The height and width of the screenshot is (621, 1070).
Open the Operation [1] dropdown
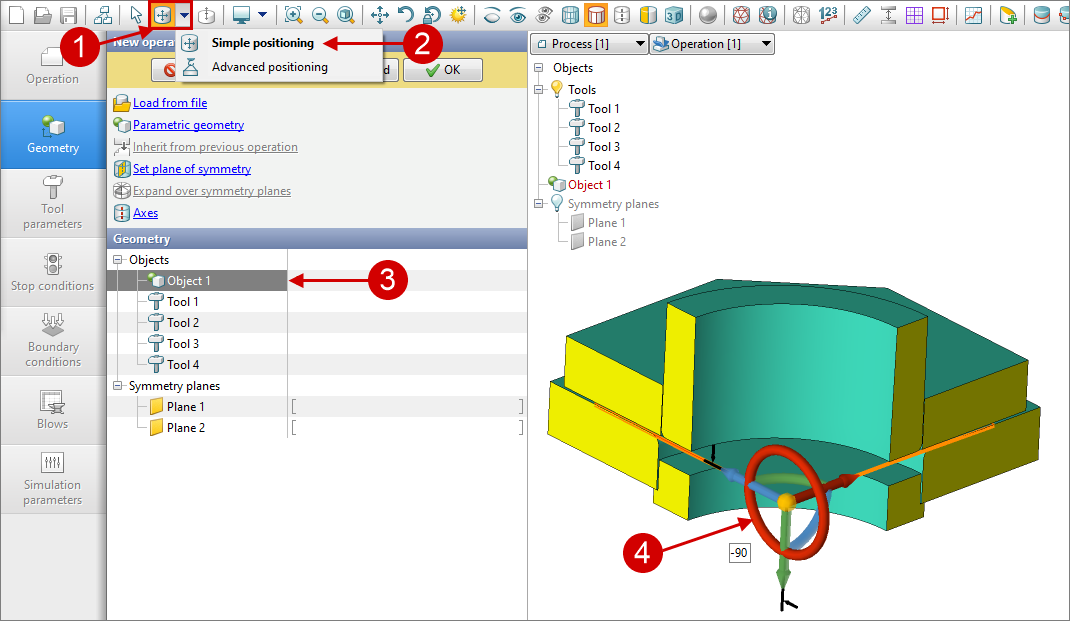pos(711,44)
